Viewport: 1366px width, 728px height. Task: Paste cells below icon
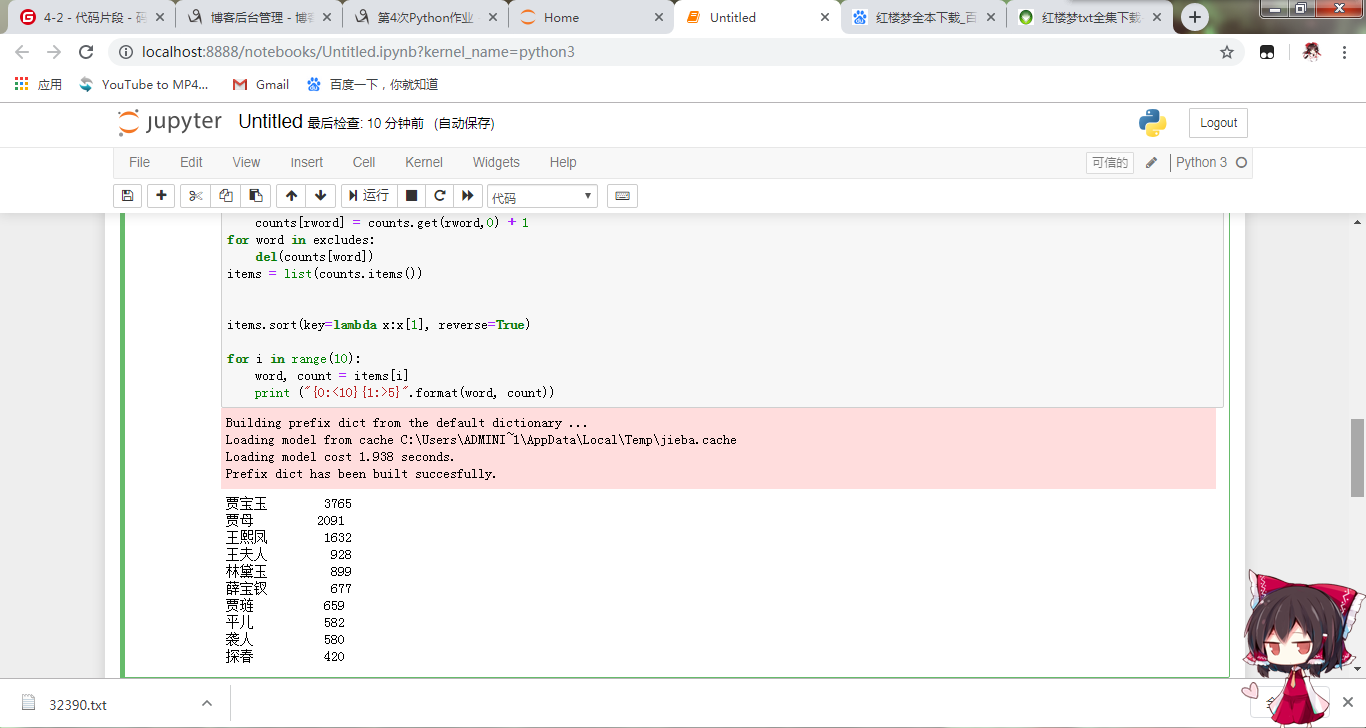(256, 196)
